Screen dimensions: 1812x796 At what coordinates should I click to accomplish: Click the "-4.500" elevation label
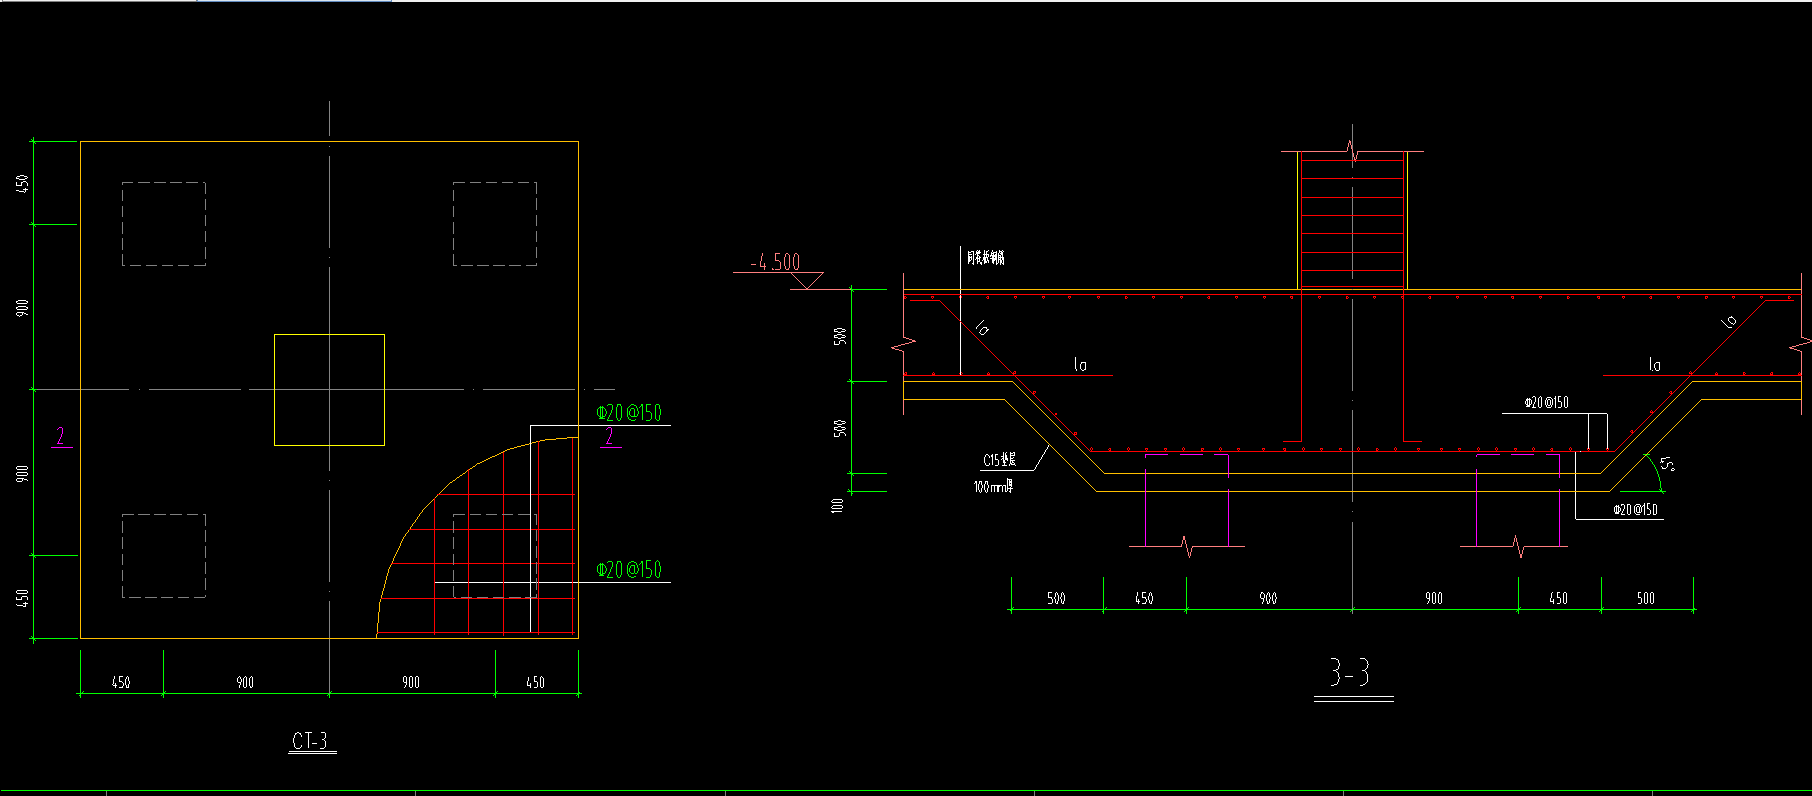(x=776, y=262)
